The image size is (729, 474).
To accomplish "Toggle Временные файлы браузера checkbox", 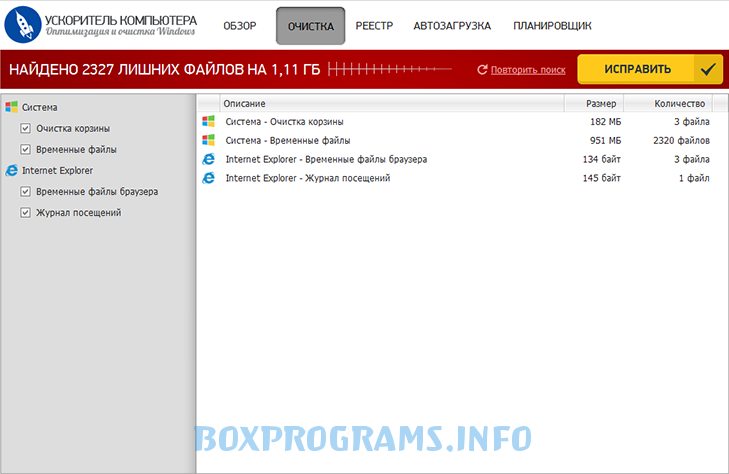I will [x=26, y=191].
